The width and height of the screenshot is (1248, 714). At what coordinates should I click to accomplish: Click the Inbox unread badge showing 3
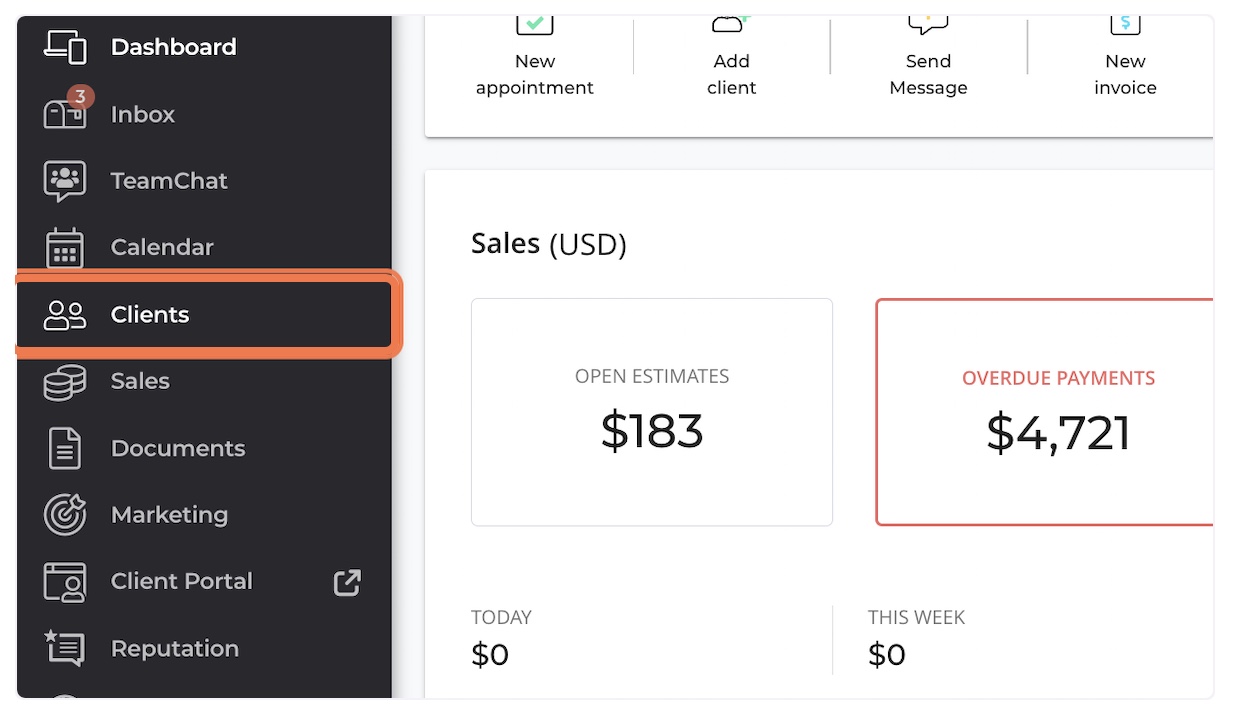[x=80, y=97]
